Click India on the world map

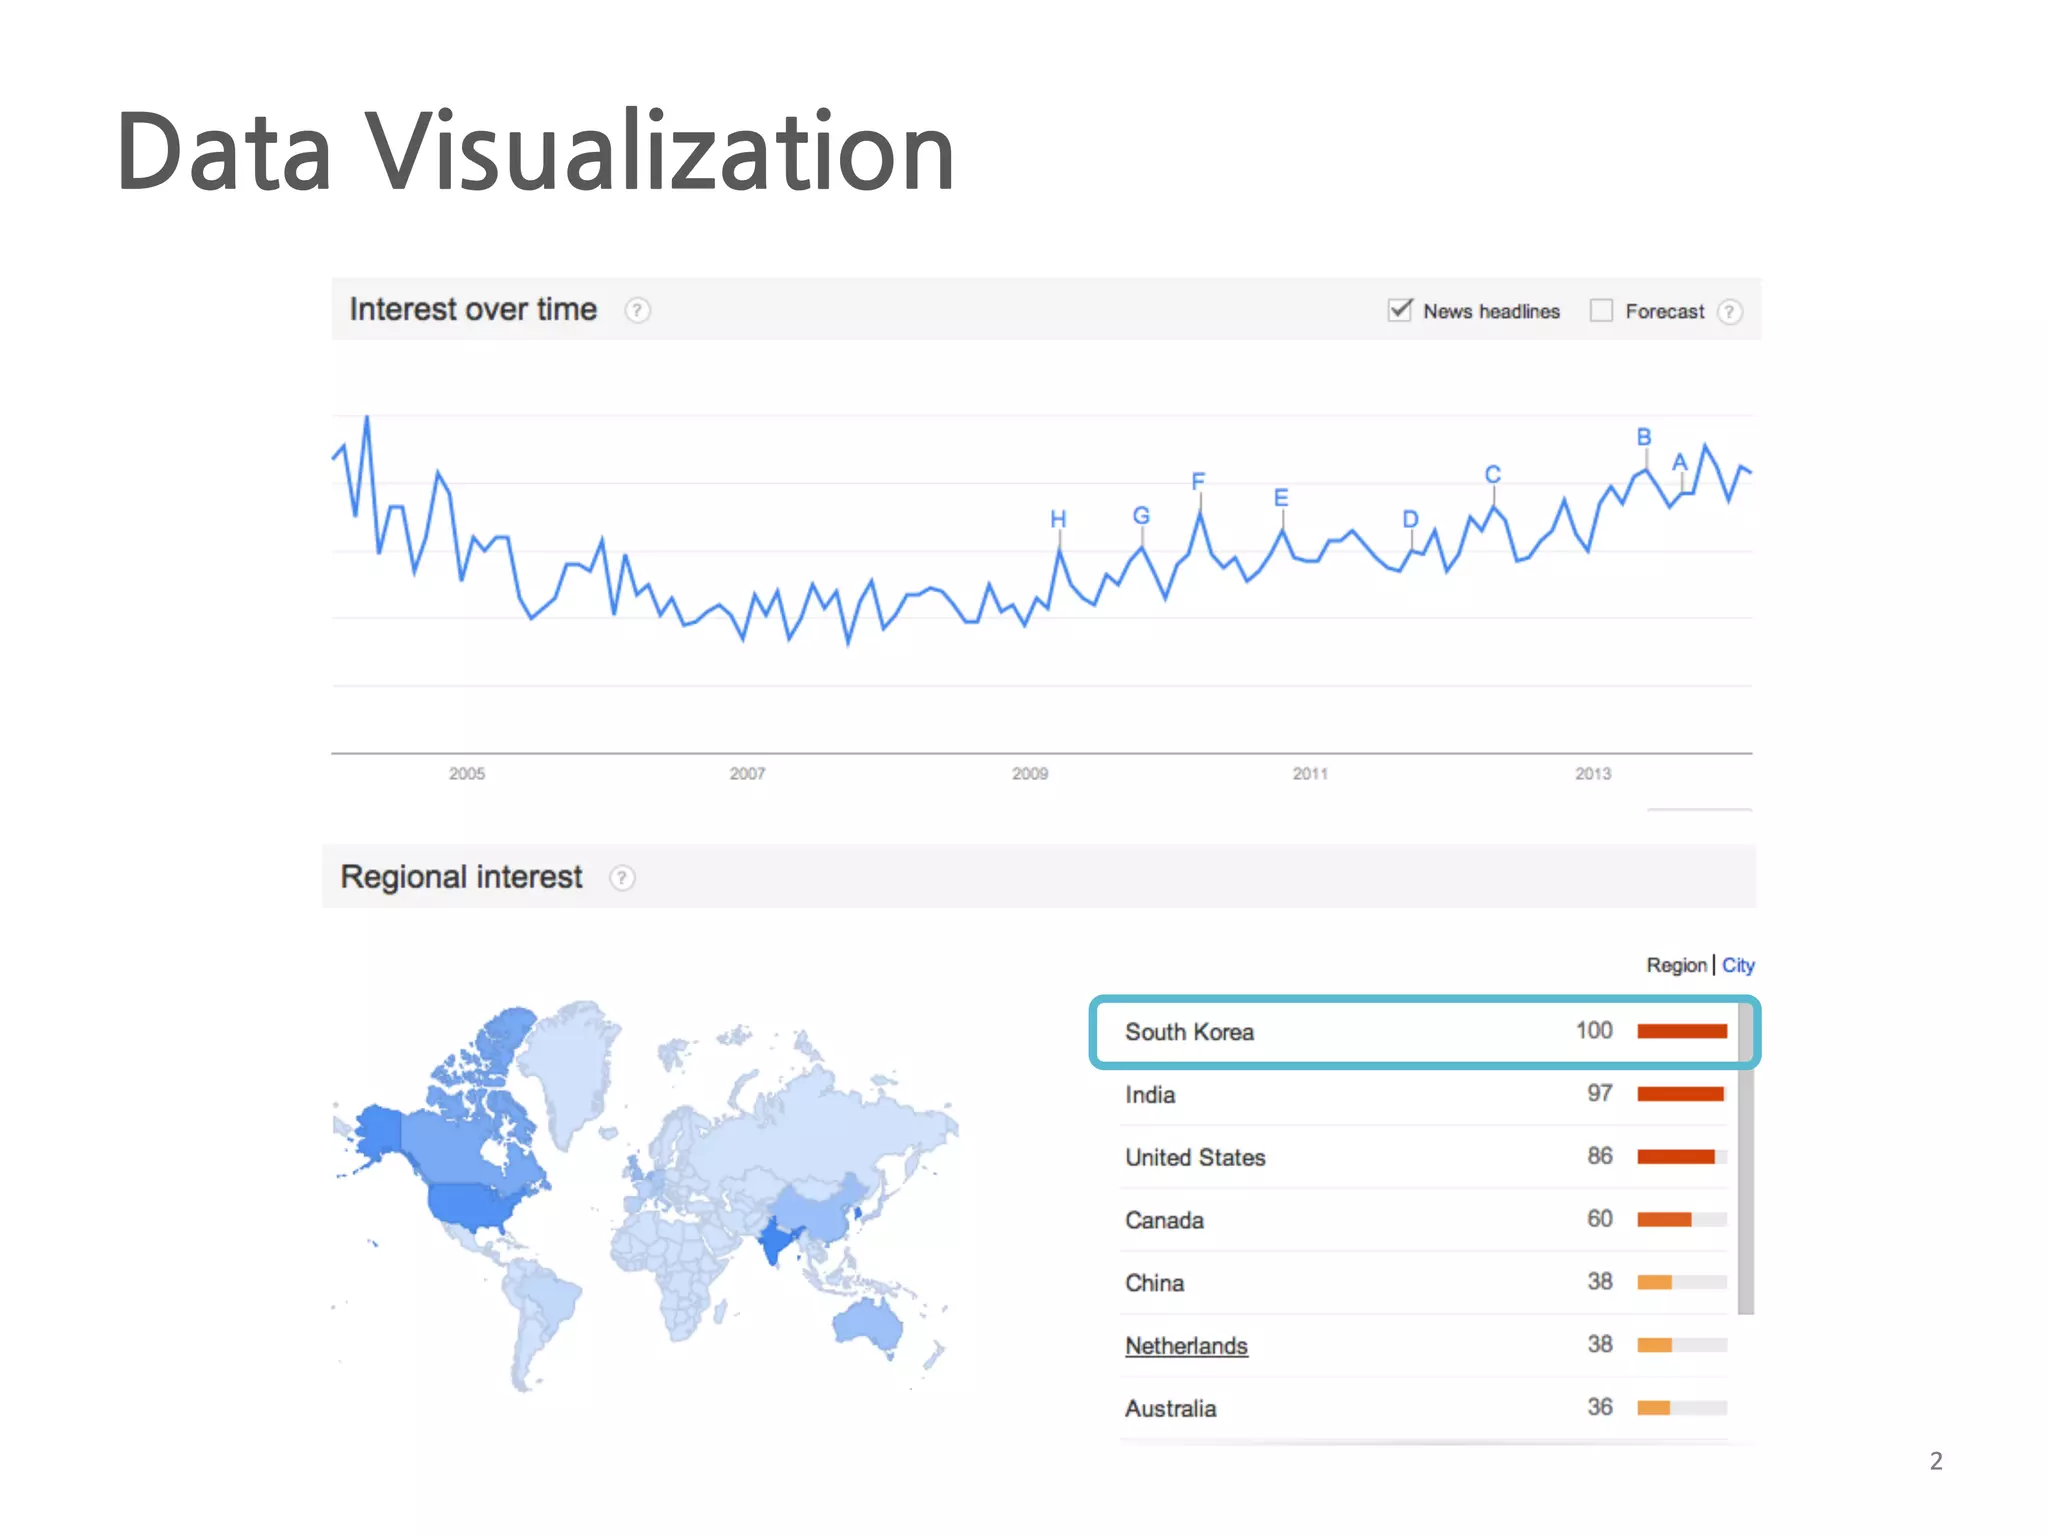(774, 1241)
